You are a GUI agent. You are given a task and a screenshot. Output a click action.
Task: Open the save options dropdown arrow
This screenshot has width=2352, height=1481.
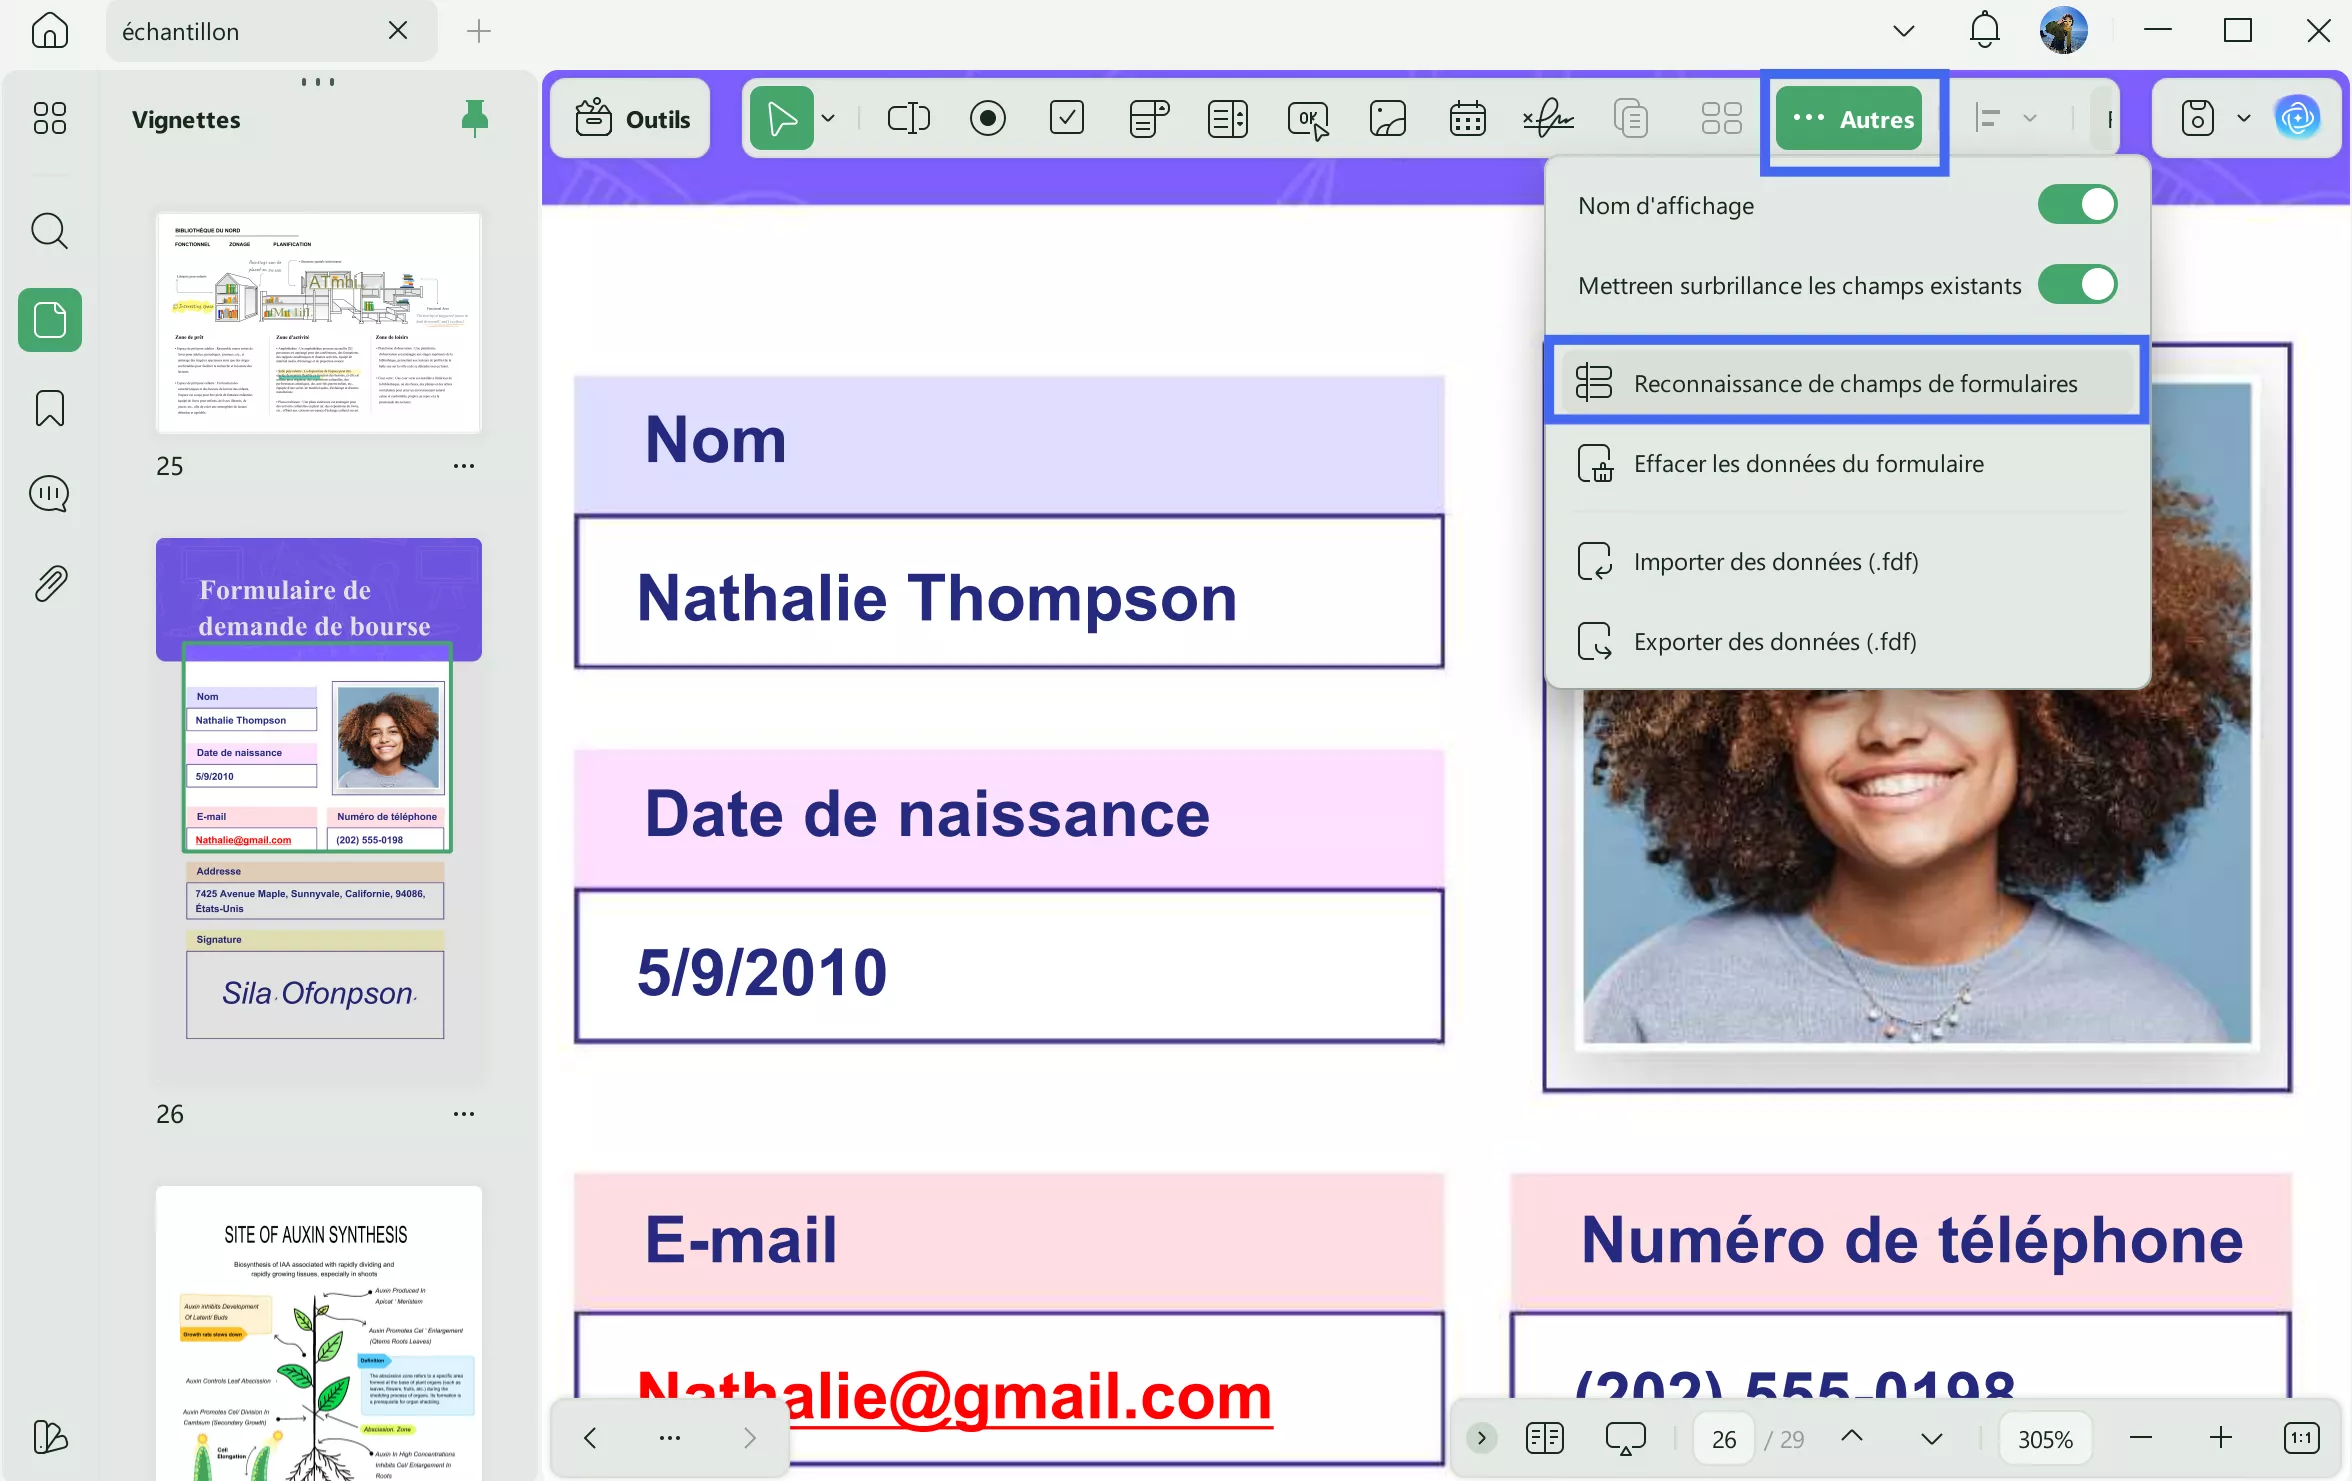tap(2243, 119)
